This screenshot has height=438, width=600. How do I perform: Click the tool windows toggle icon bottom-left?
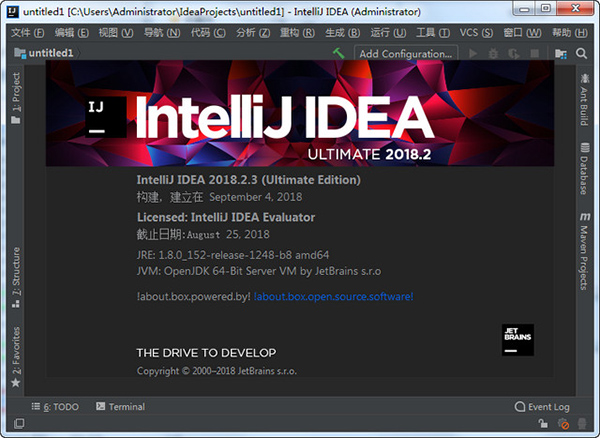pos(19,423)
